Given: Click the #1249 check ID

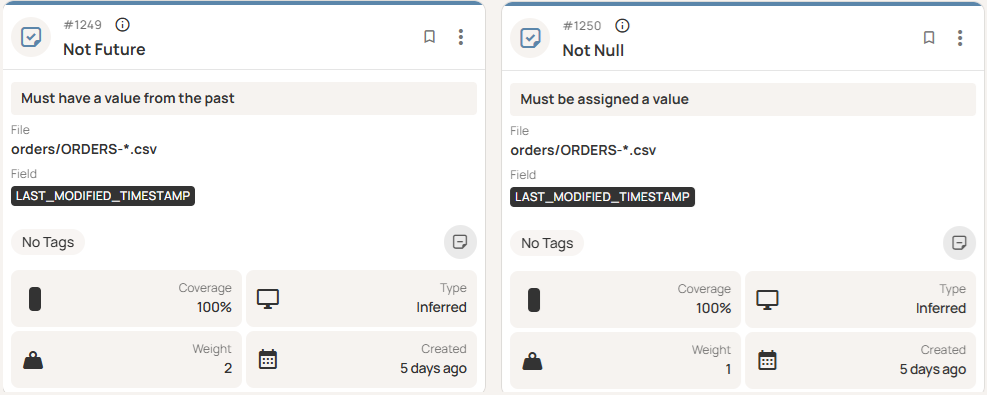Looking at the screenshot, I should (82, 25).
